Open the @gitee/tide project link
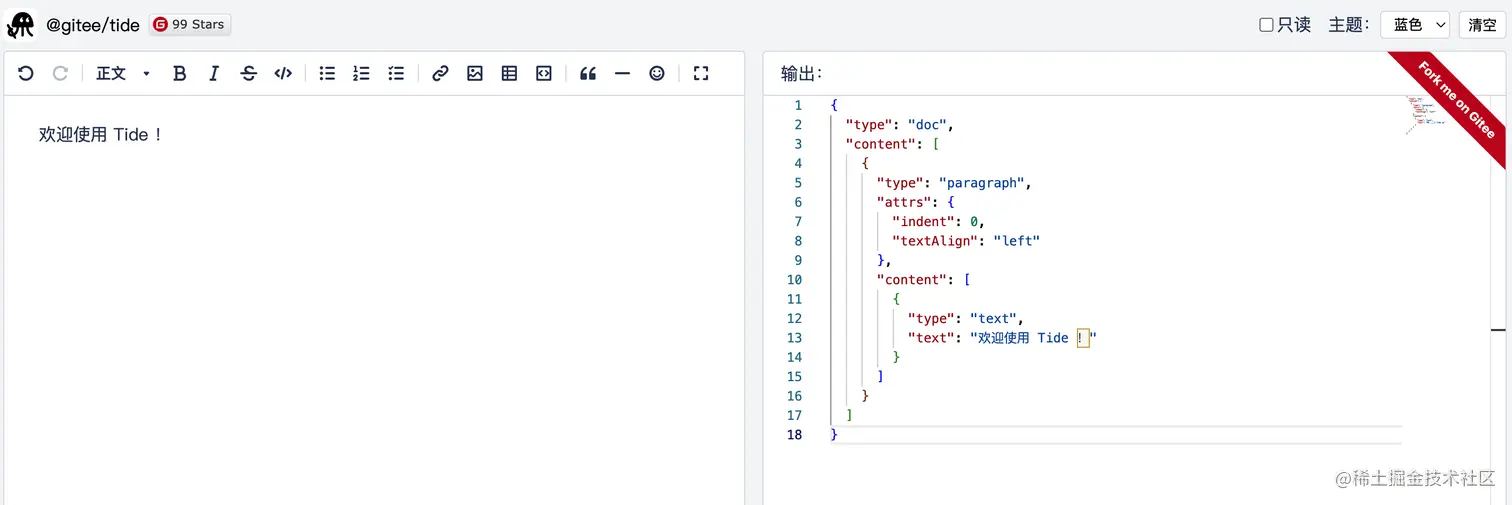This screenshot has width=1512, height=505. click(93, 25)
